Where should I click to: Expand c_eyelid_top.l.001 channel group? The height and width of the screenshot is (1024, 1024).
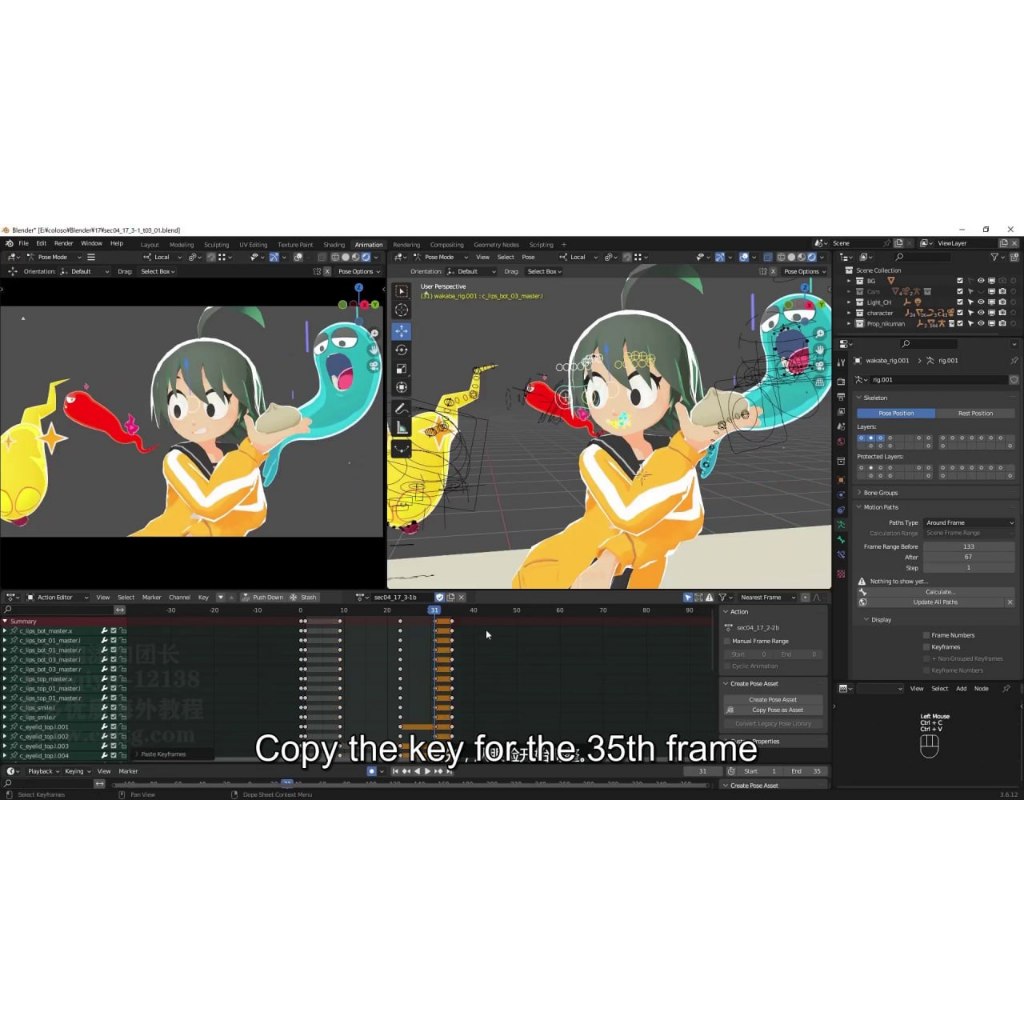pyautogui.click(x=5, y=727)
